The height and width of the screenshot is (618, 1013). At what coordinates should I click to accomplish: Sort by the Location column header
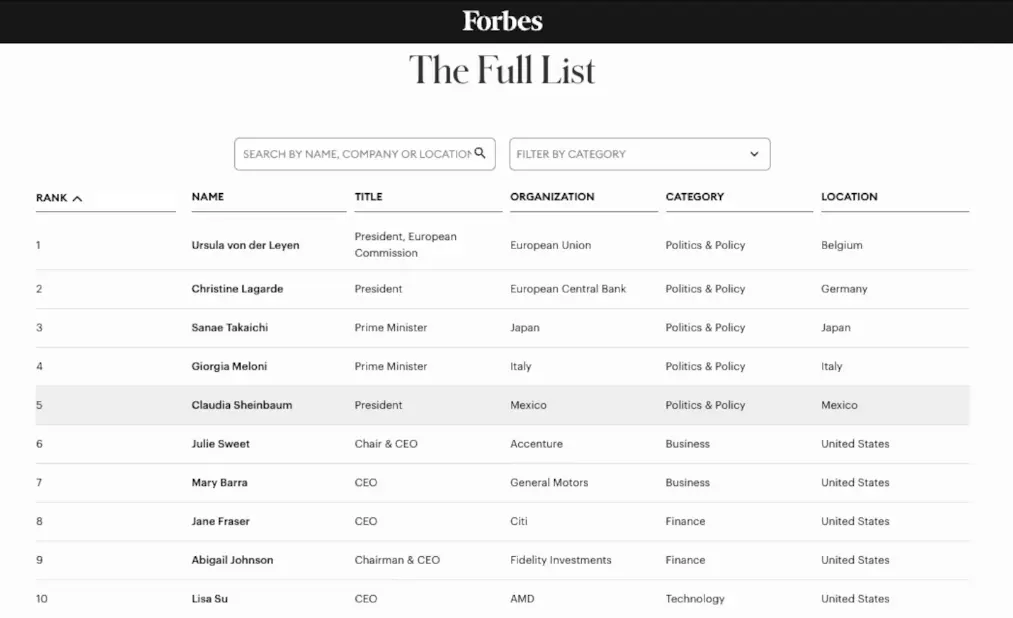click(849, 197)
